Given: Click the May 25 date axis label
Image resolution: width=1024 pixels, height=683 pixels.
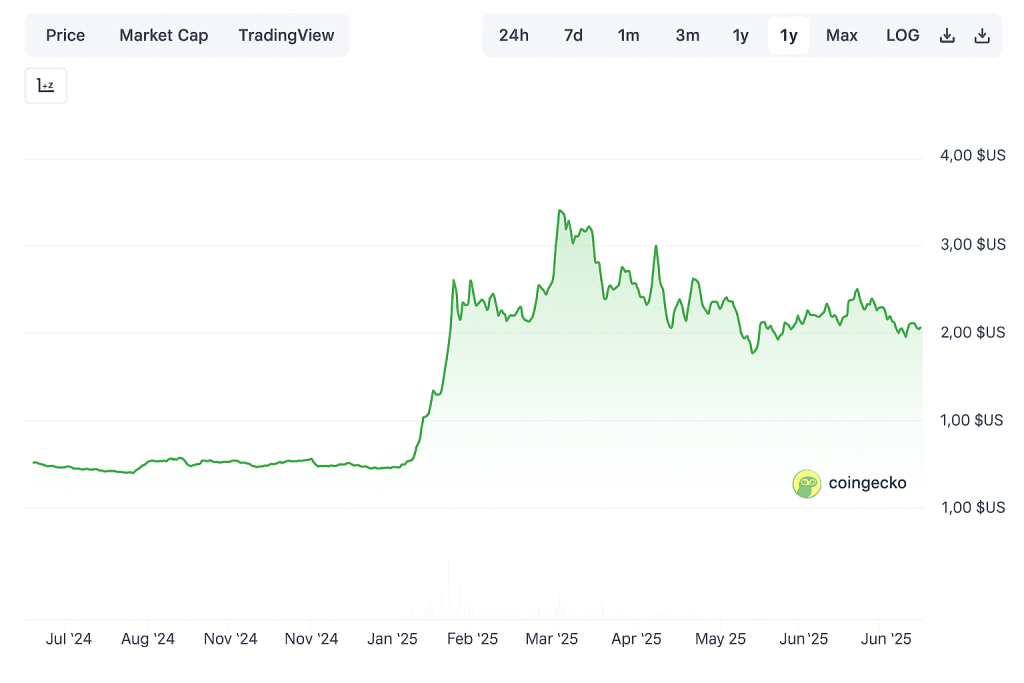Looking at the screenshot, I should click(720, 639).
